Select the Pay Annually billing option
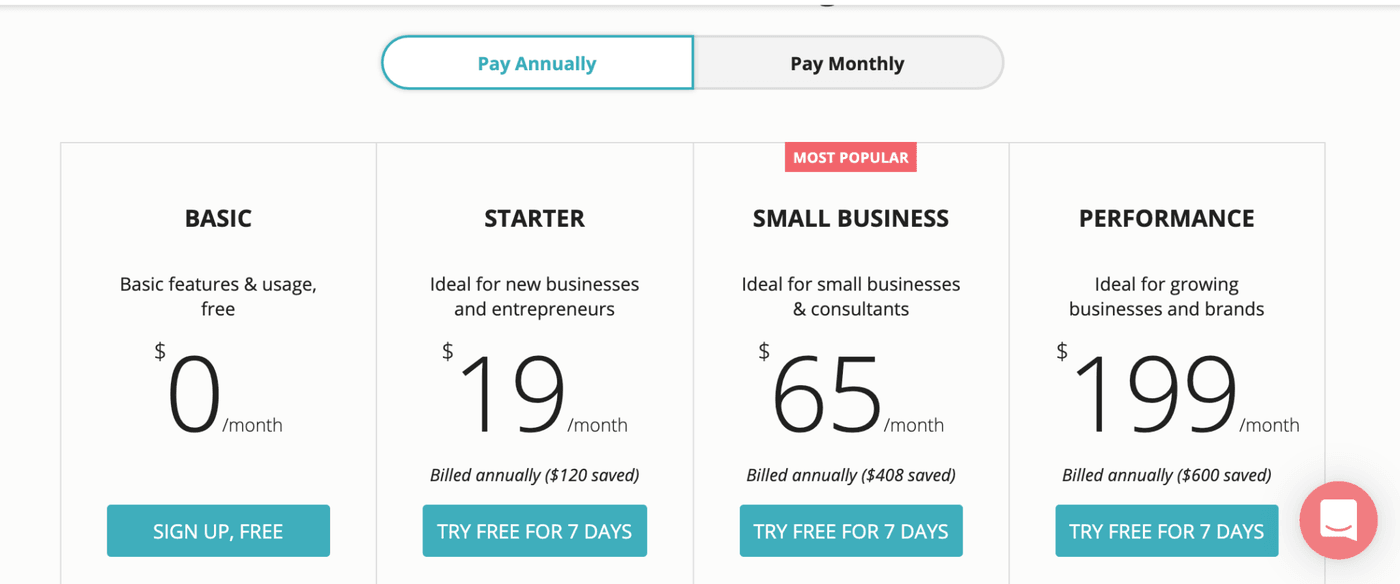The height and width of the screenshot is (584, 1400). click(537, 63)
